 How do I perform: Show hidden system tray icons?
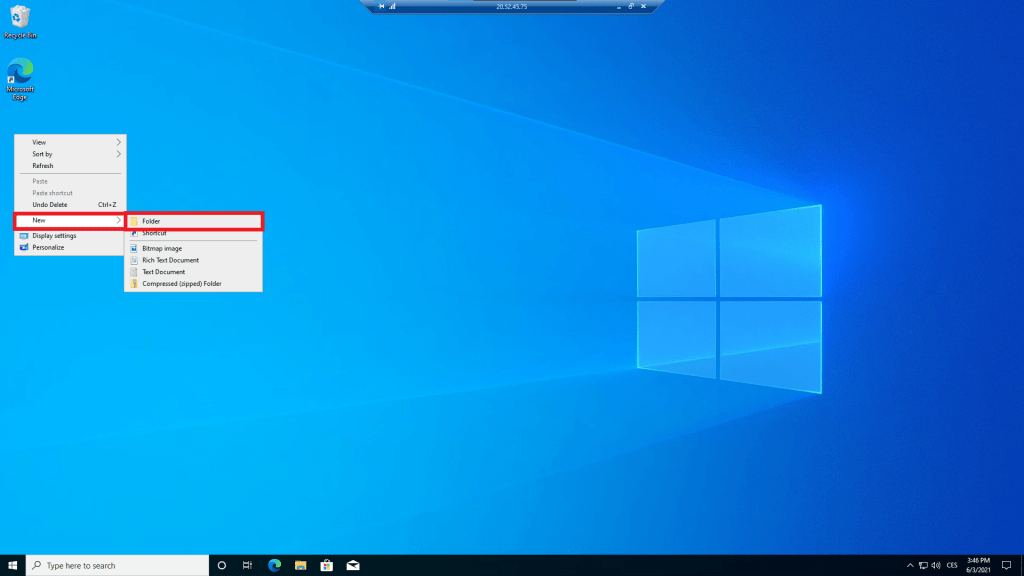point(909,565)
